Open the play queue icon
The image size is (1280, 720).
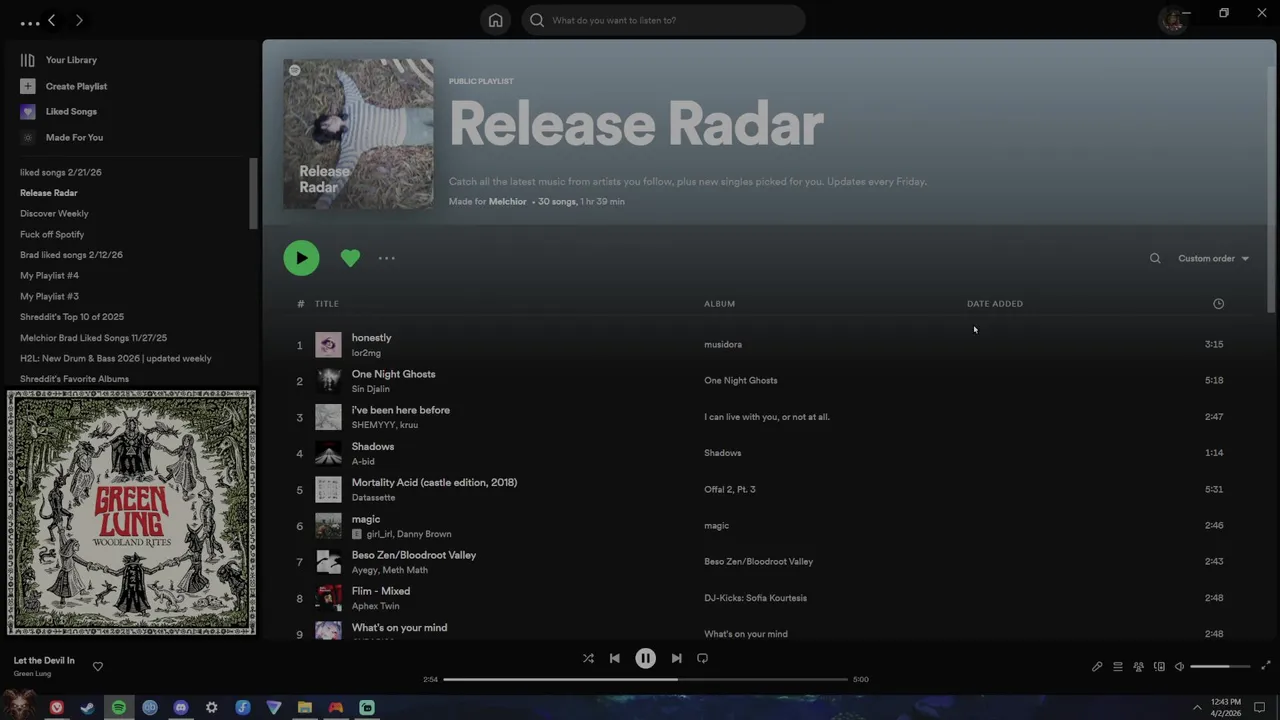1118,667
